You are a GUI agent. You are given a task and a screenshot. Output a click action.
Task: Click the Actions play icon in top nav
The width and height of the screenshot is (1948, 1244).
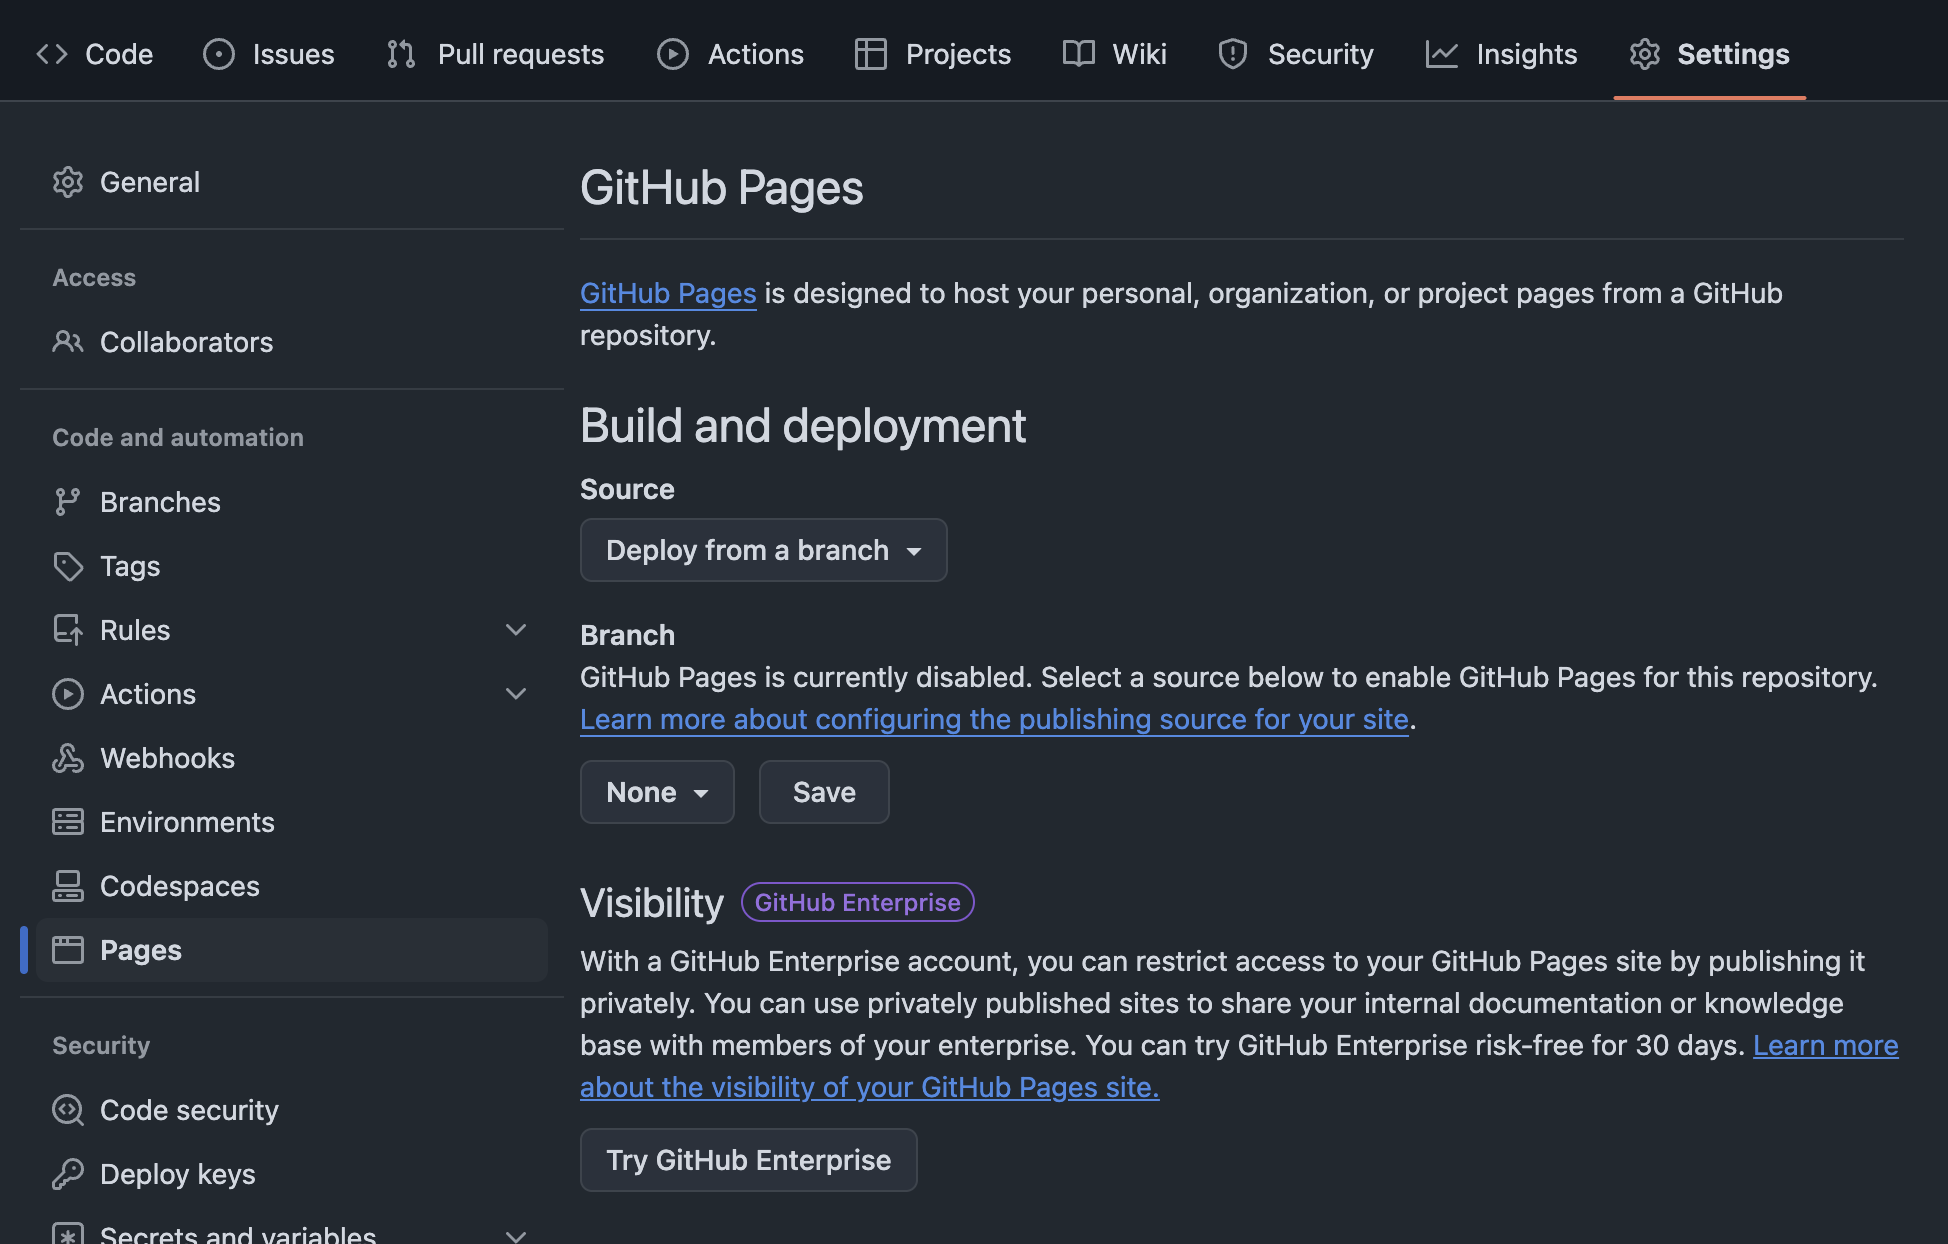click(x=673, y=54)
